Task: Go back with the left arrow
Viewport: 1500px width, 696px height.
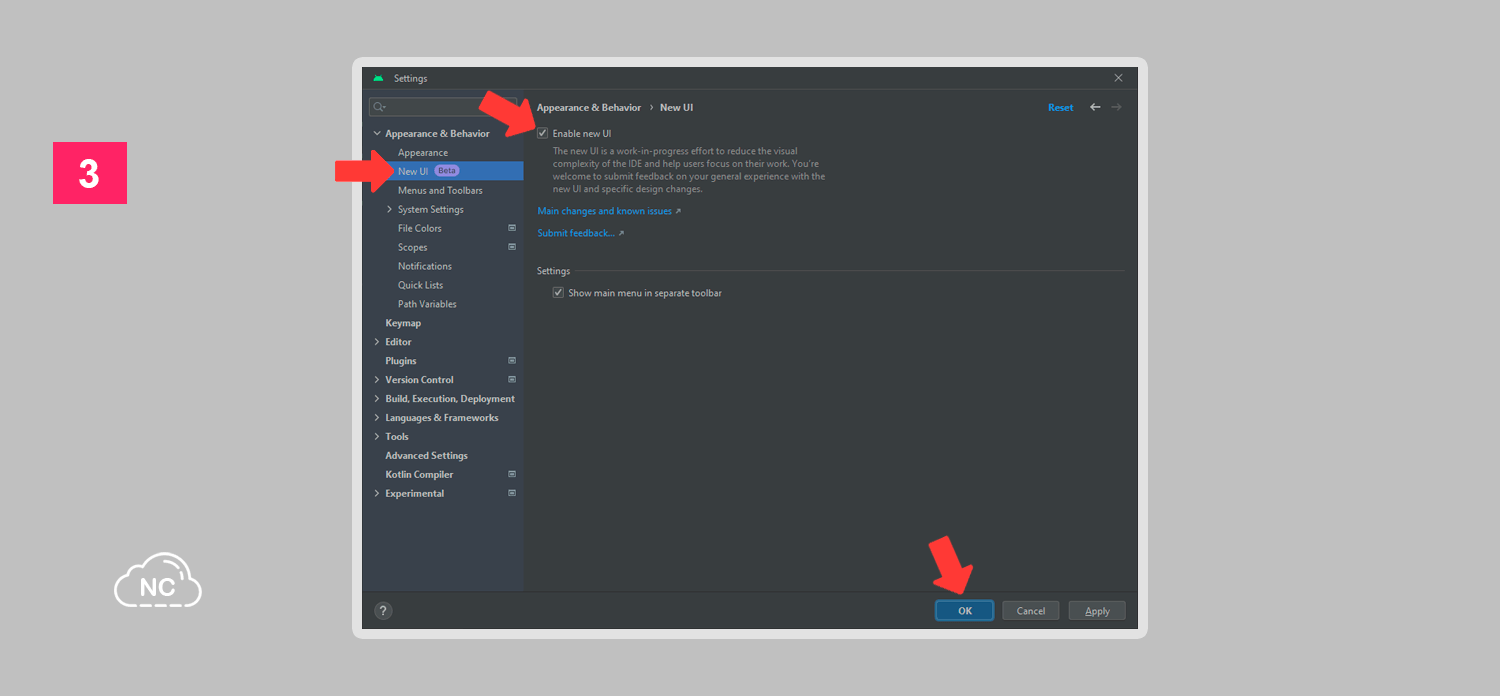Action: point(1095,107)
